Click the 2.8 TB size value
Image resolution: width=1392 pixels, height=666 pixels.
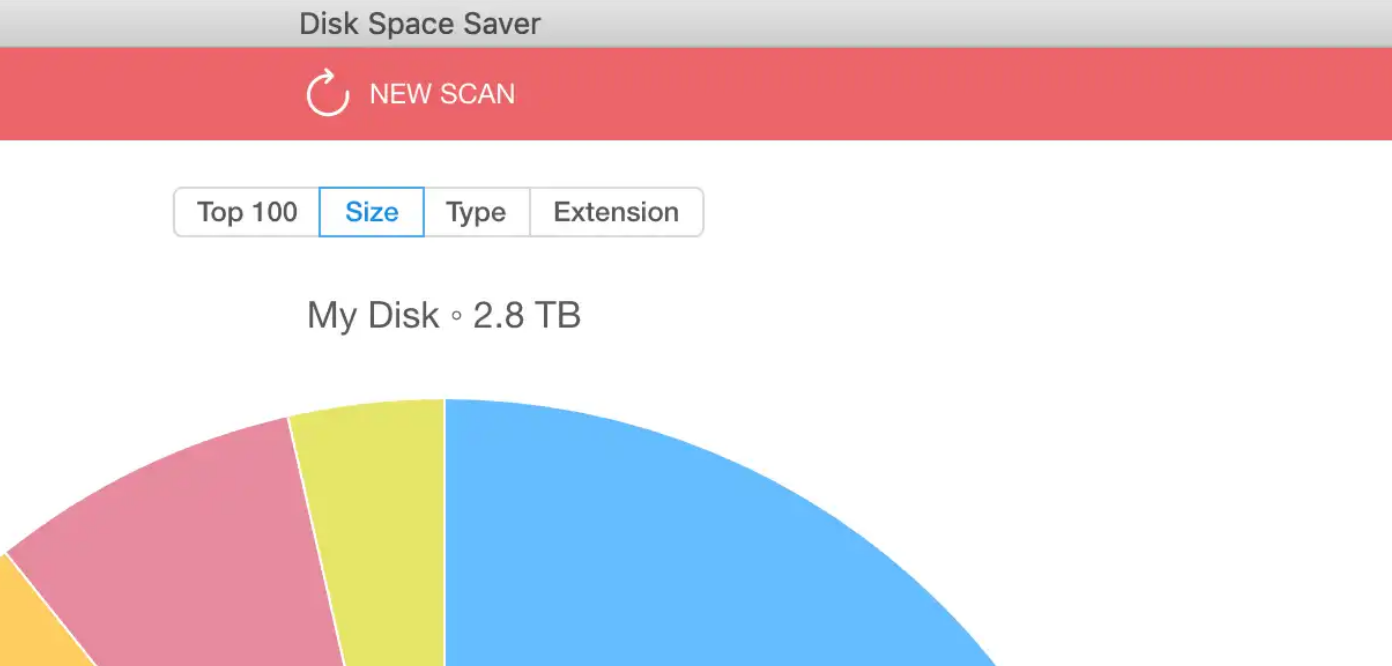528,315
